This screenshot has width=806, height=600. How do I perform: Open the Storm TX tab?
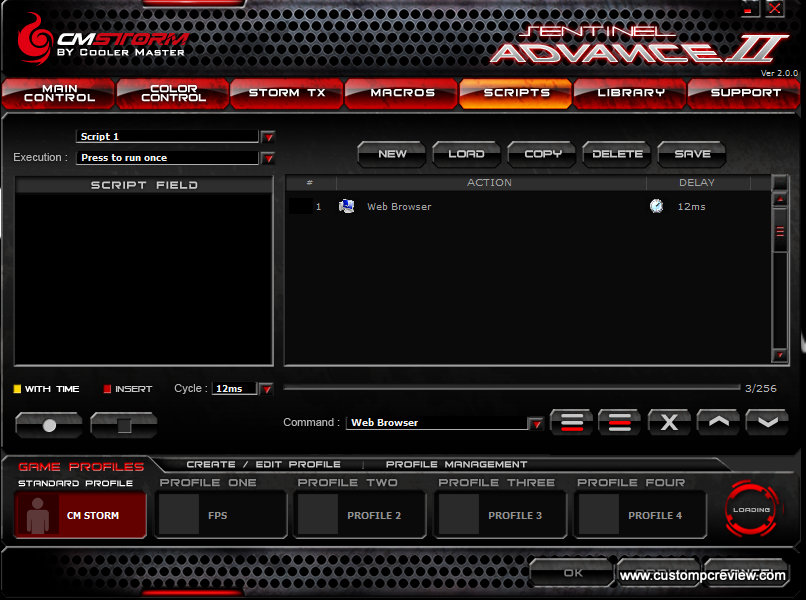[x=287, y=93]
